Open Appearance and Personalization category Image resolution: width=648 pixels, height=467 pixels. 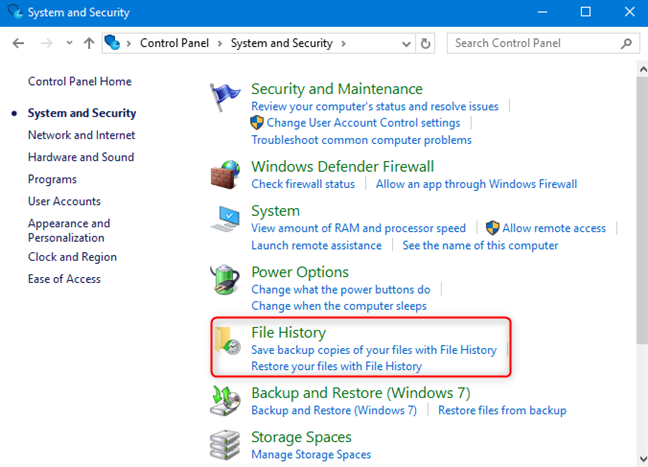click(69, 231)
